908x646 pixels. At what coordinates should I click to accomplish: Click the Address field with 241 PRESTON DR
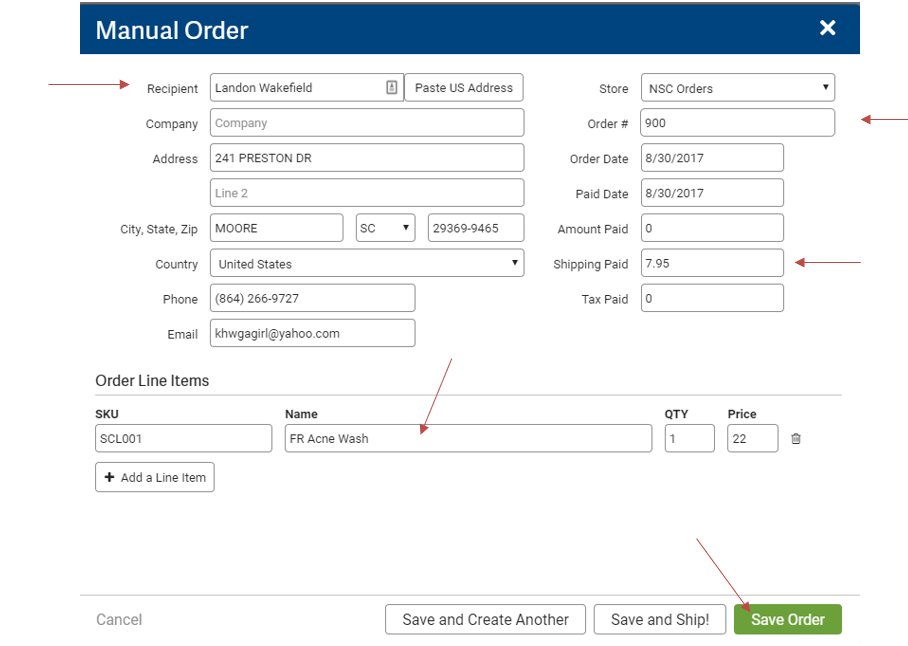367,158
